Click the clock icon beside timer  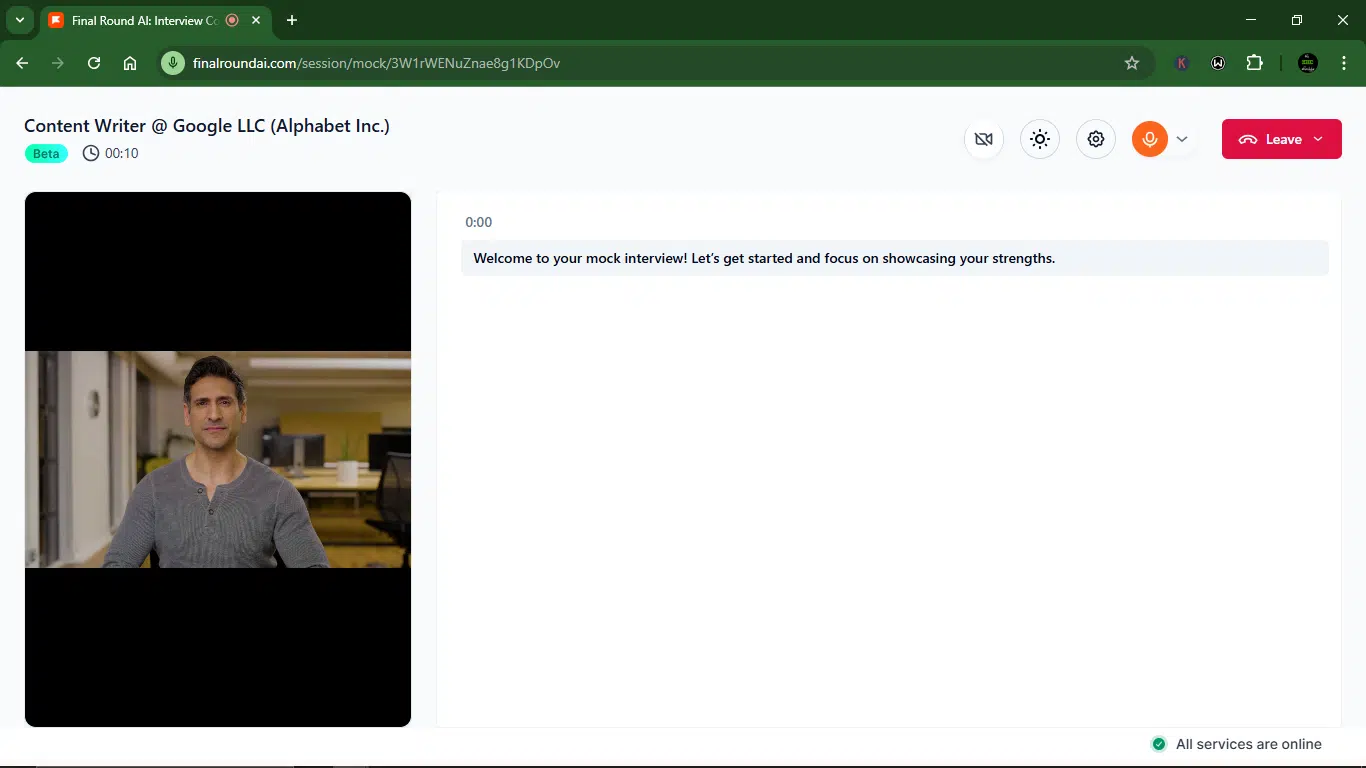(x=91, y=153)
